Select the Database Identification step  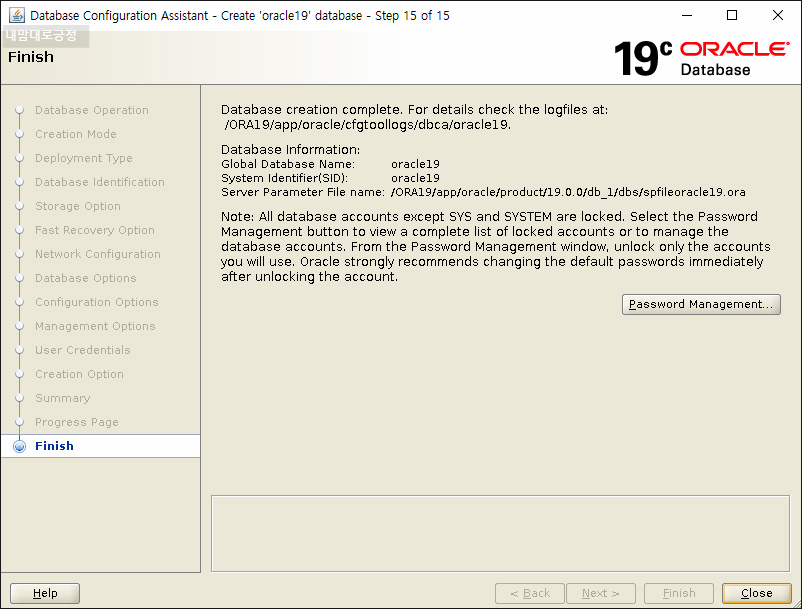(x=100, y=182)
